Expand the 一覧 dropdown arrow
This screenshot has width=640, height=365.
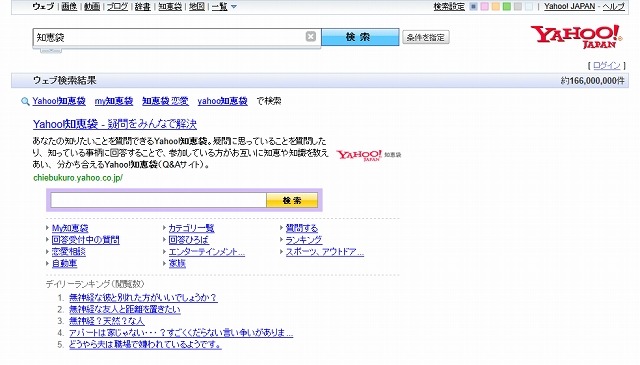pyautogui.click(x=234, y=7)
